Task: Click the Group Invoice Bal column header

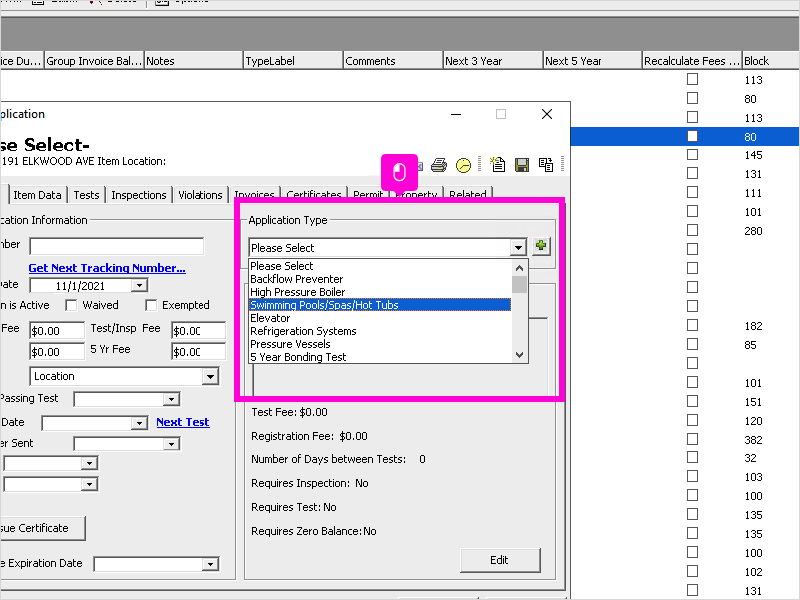Action: [94, 61]
